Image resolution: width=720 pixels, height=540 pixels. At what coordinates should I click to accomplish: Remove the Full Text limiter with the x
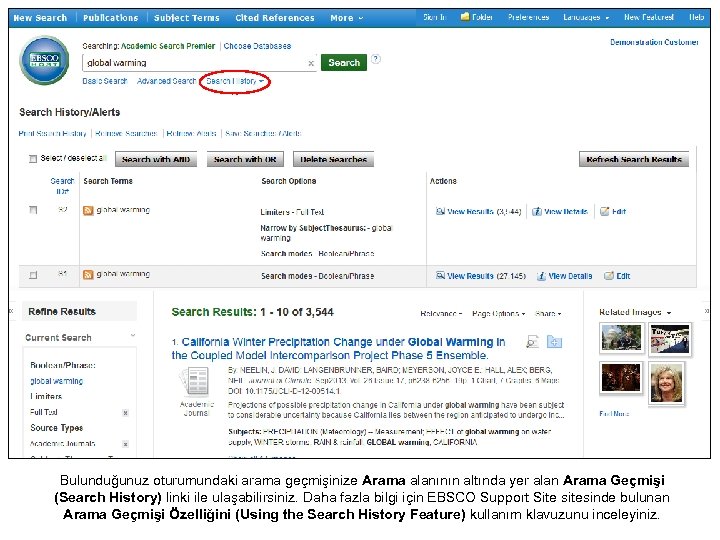coord(125,413)
